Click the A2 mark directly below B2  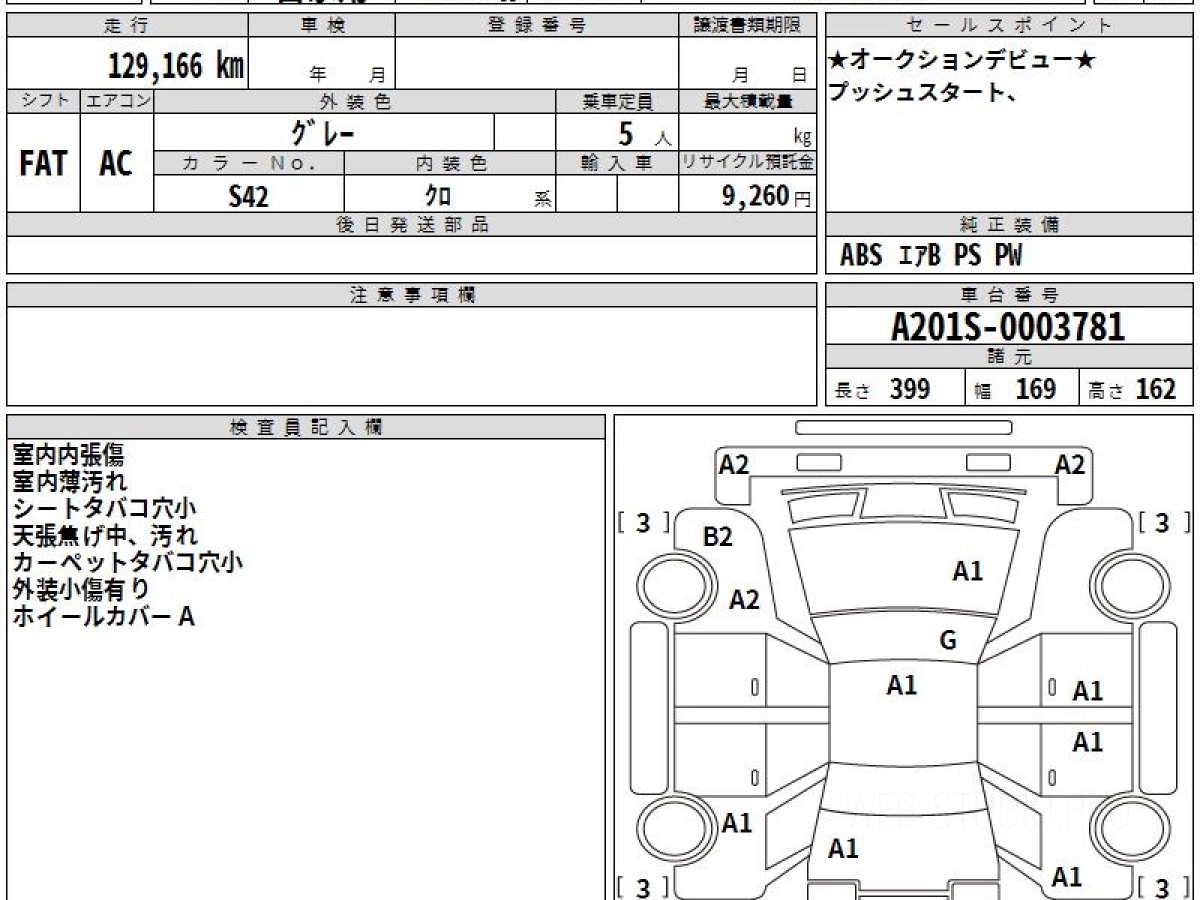click(744, 599)
